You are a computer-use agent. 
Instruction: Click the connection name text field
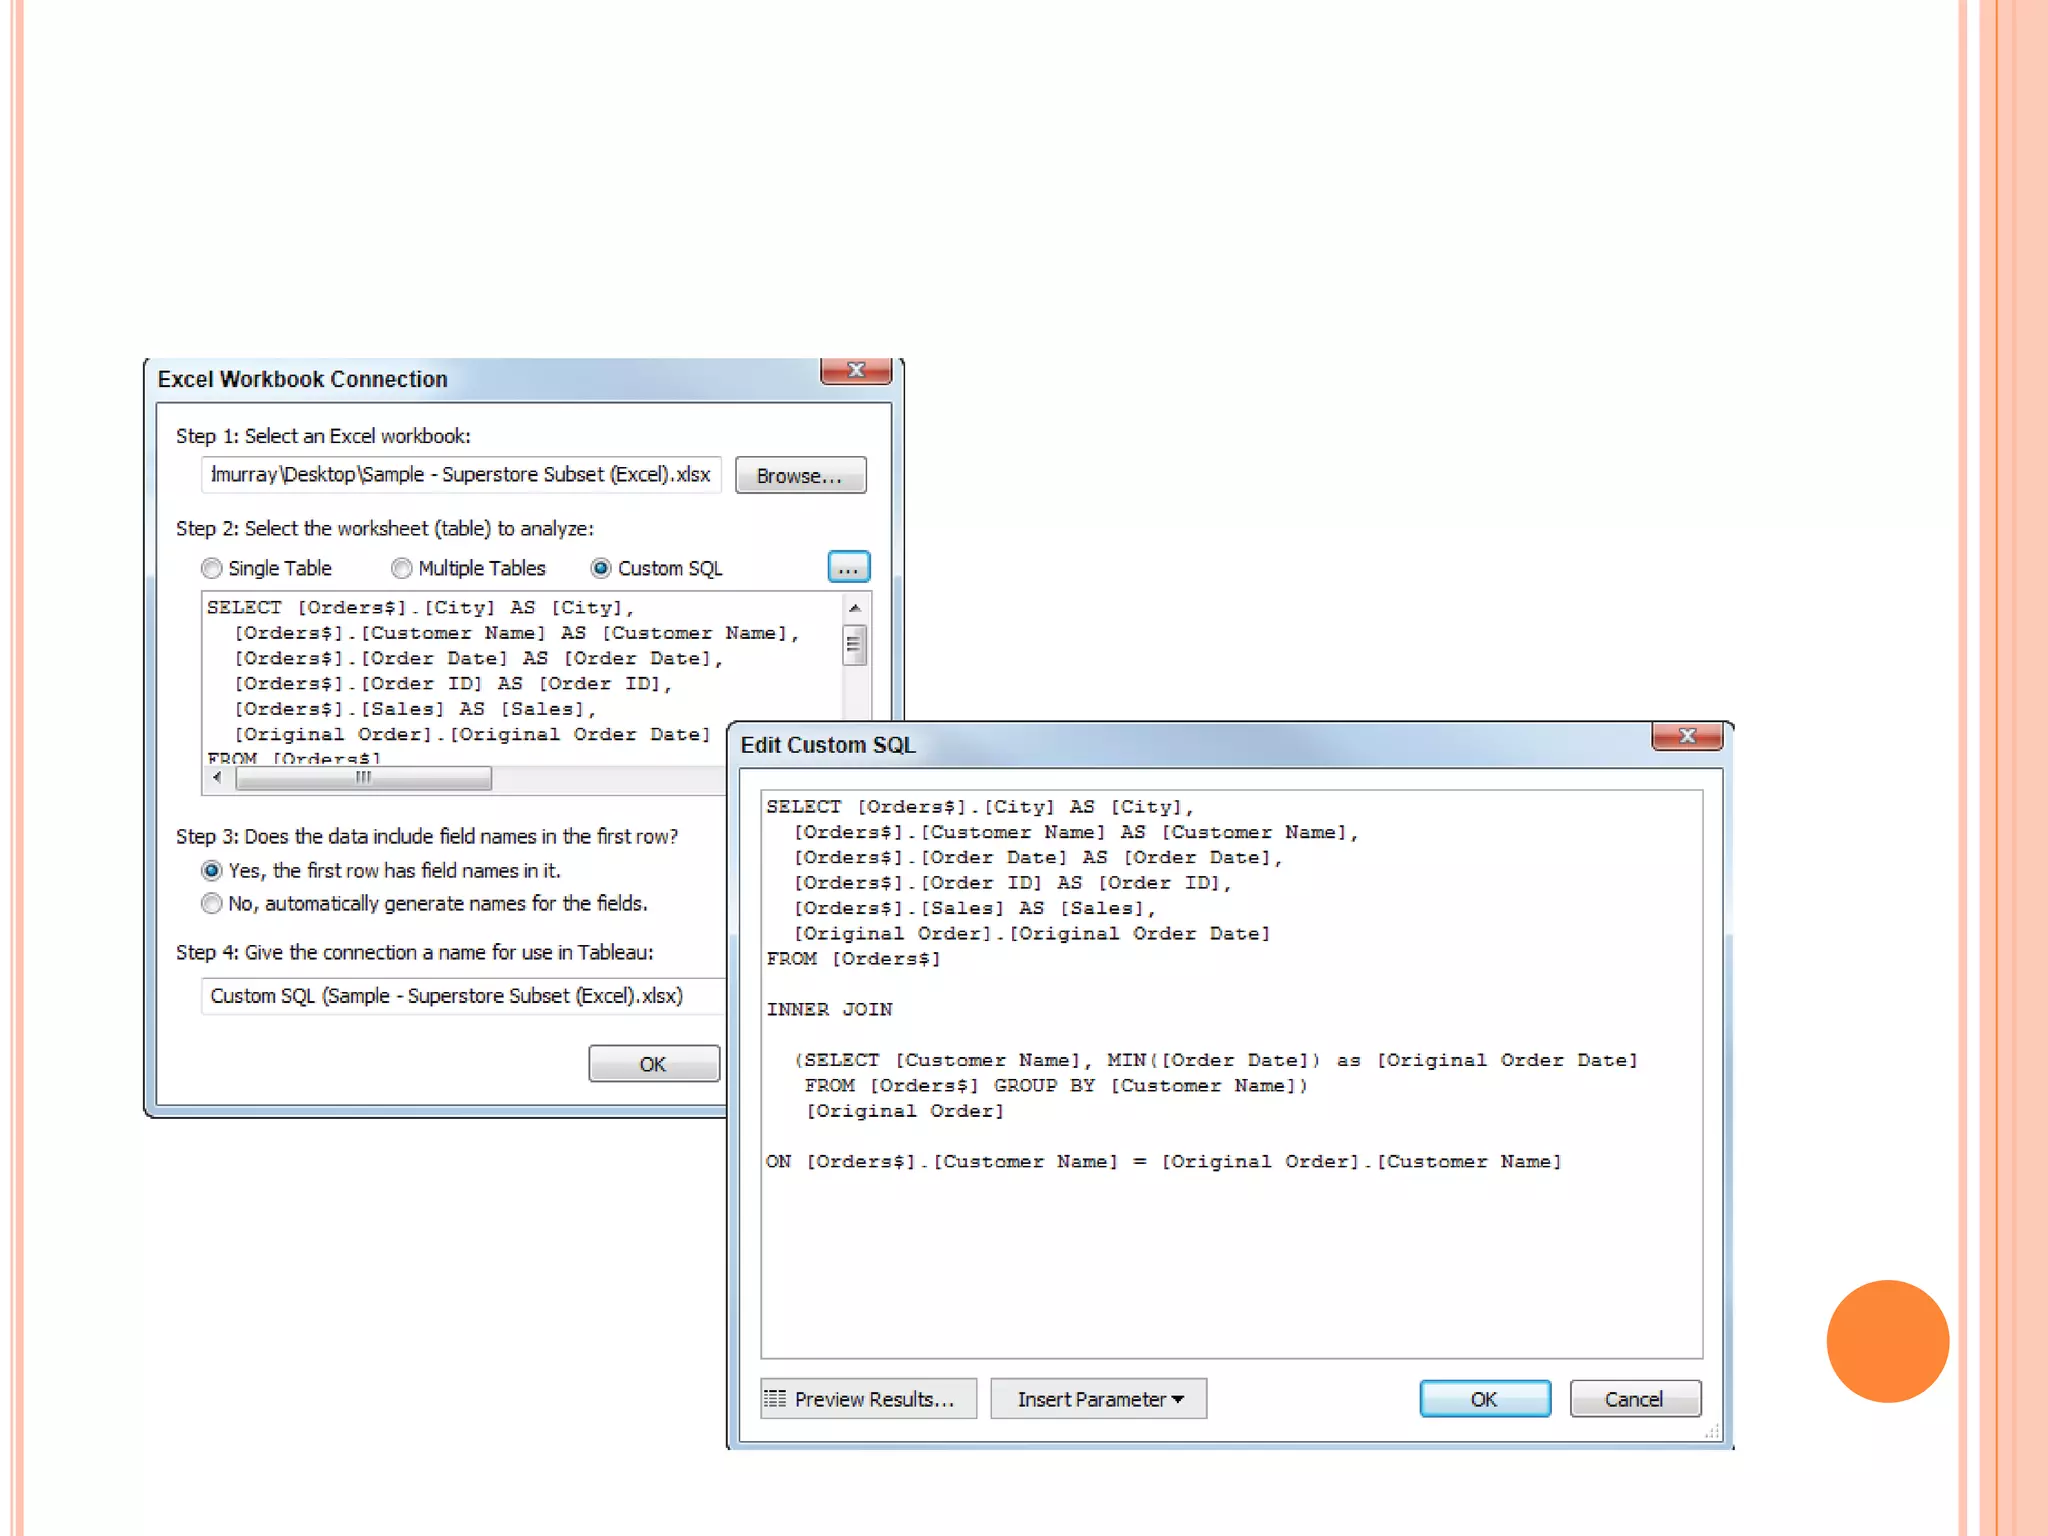(460, 996)
